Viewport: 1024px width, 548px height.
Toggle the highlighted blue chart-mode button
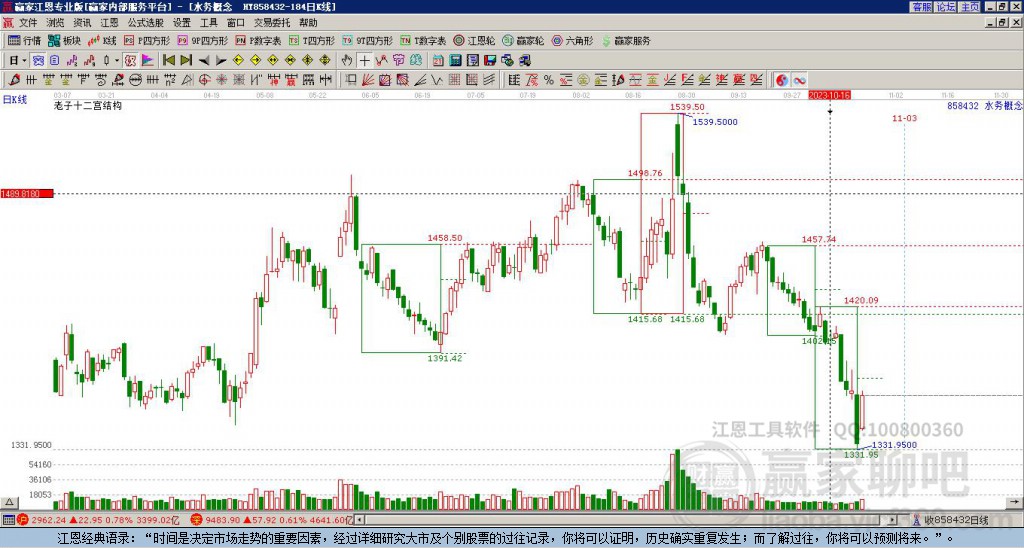click(x=39, y=60)
